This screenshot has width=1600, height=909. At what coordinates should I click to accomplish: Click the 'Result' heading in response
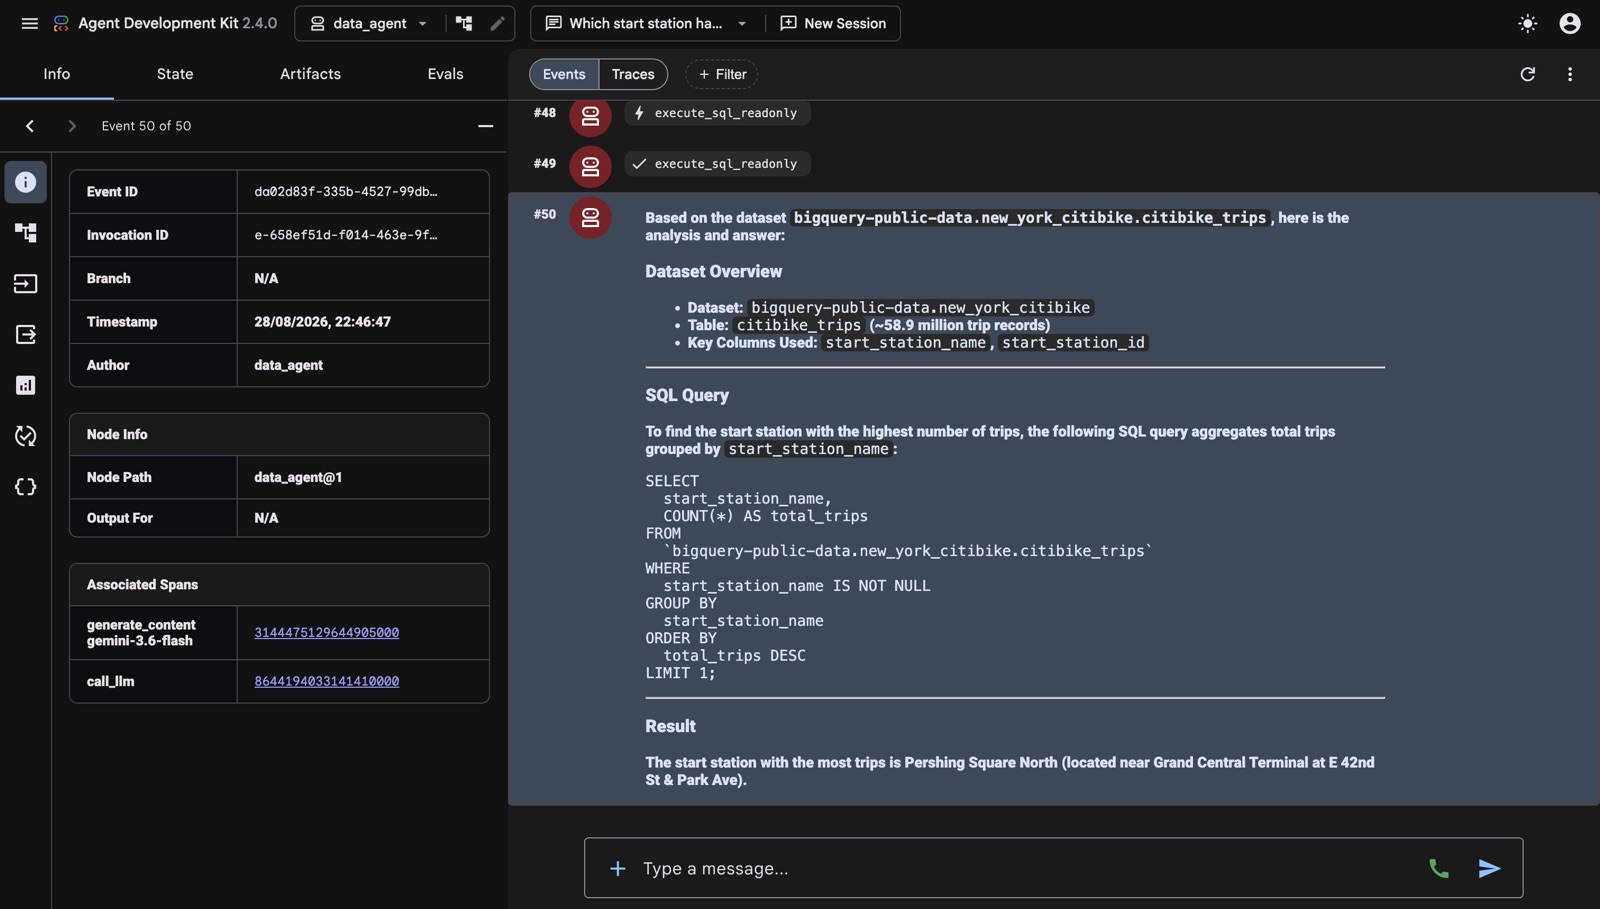coord(670,726)
